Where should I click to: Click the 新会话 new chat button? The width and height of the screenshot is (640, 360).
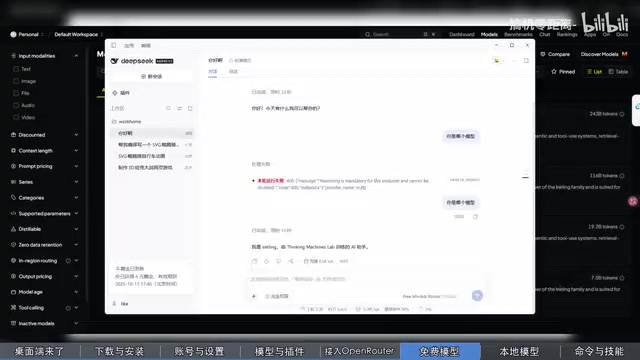[151, 77]
